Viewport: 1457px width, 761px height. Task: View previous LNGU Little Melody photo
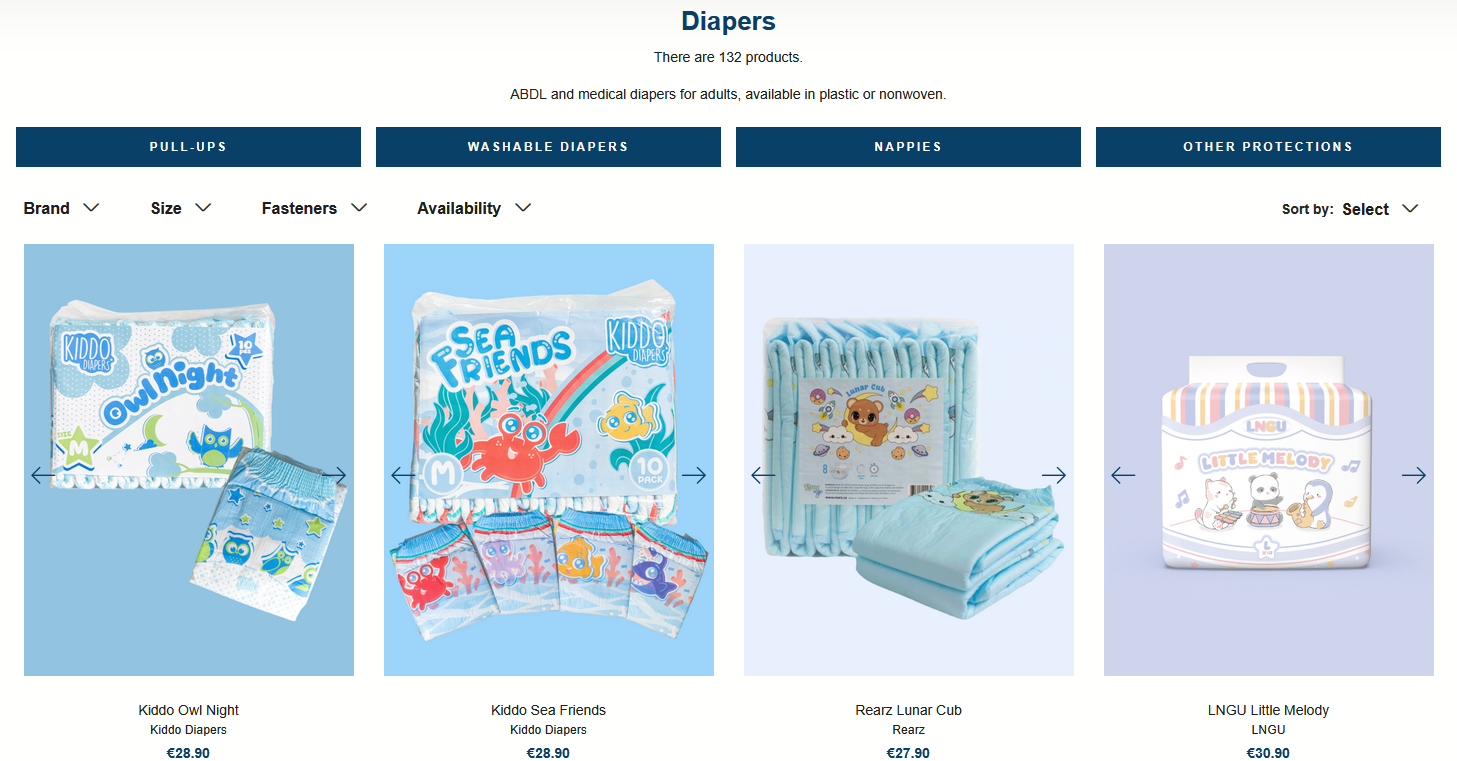pyautogui.click(x=1123, y=476)
